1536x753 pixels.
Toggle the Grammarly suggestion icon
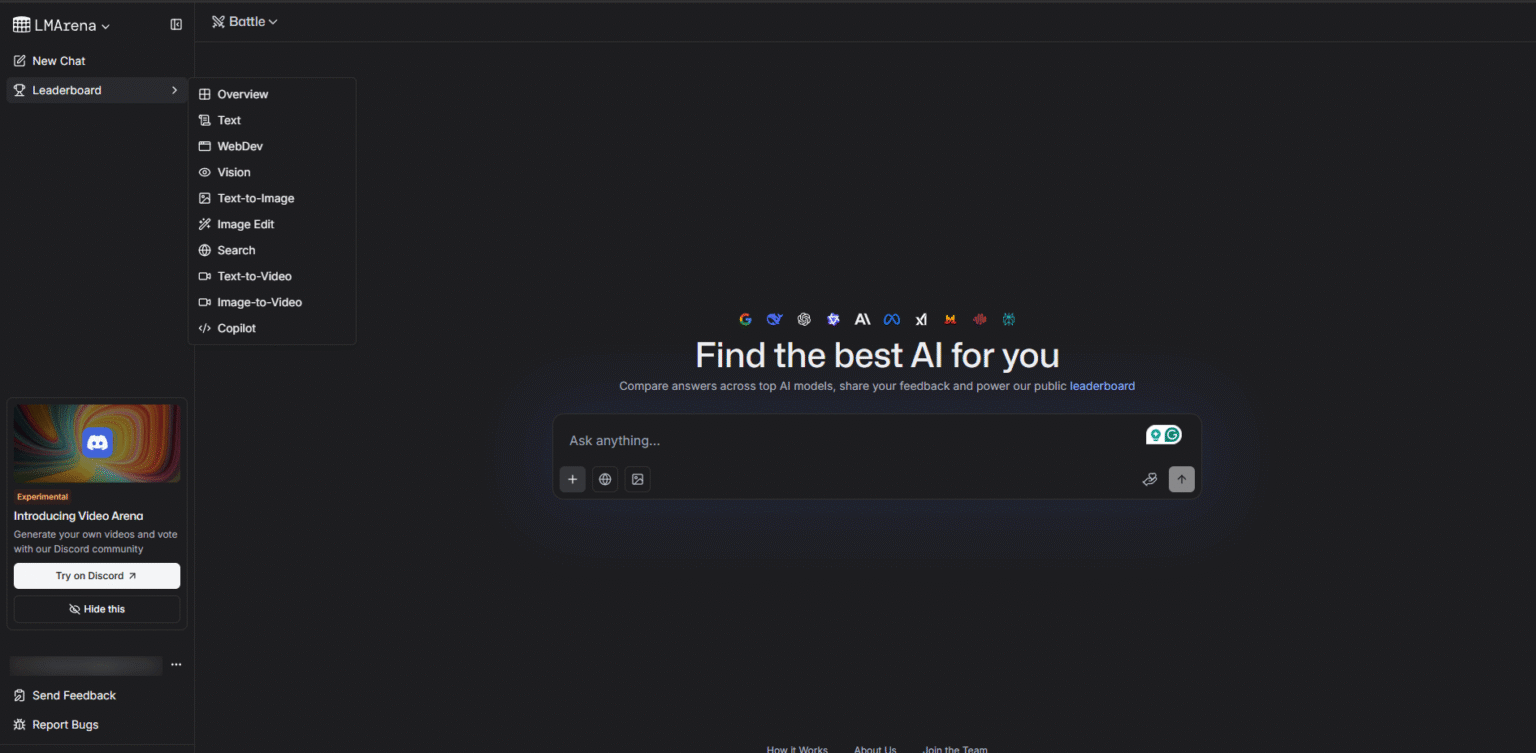tap(1171, 434)
